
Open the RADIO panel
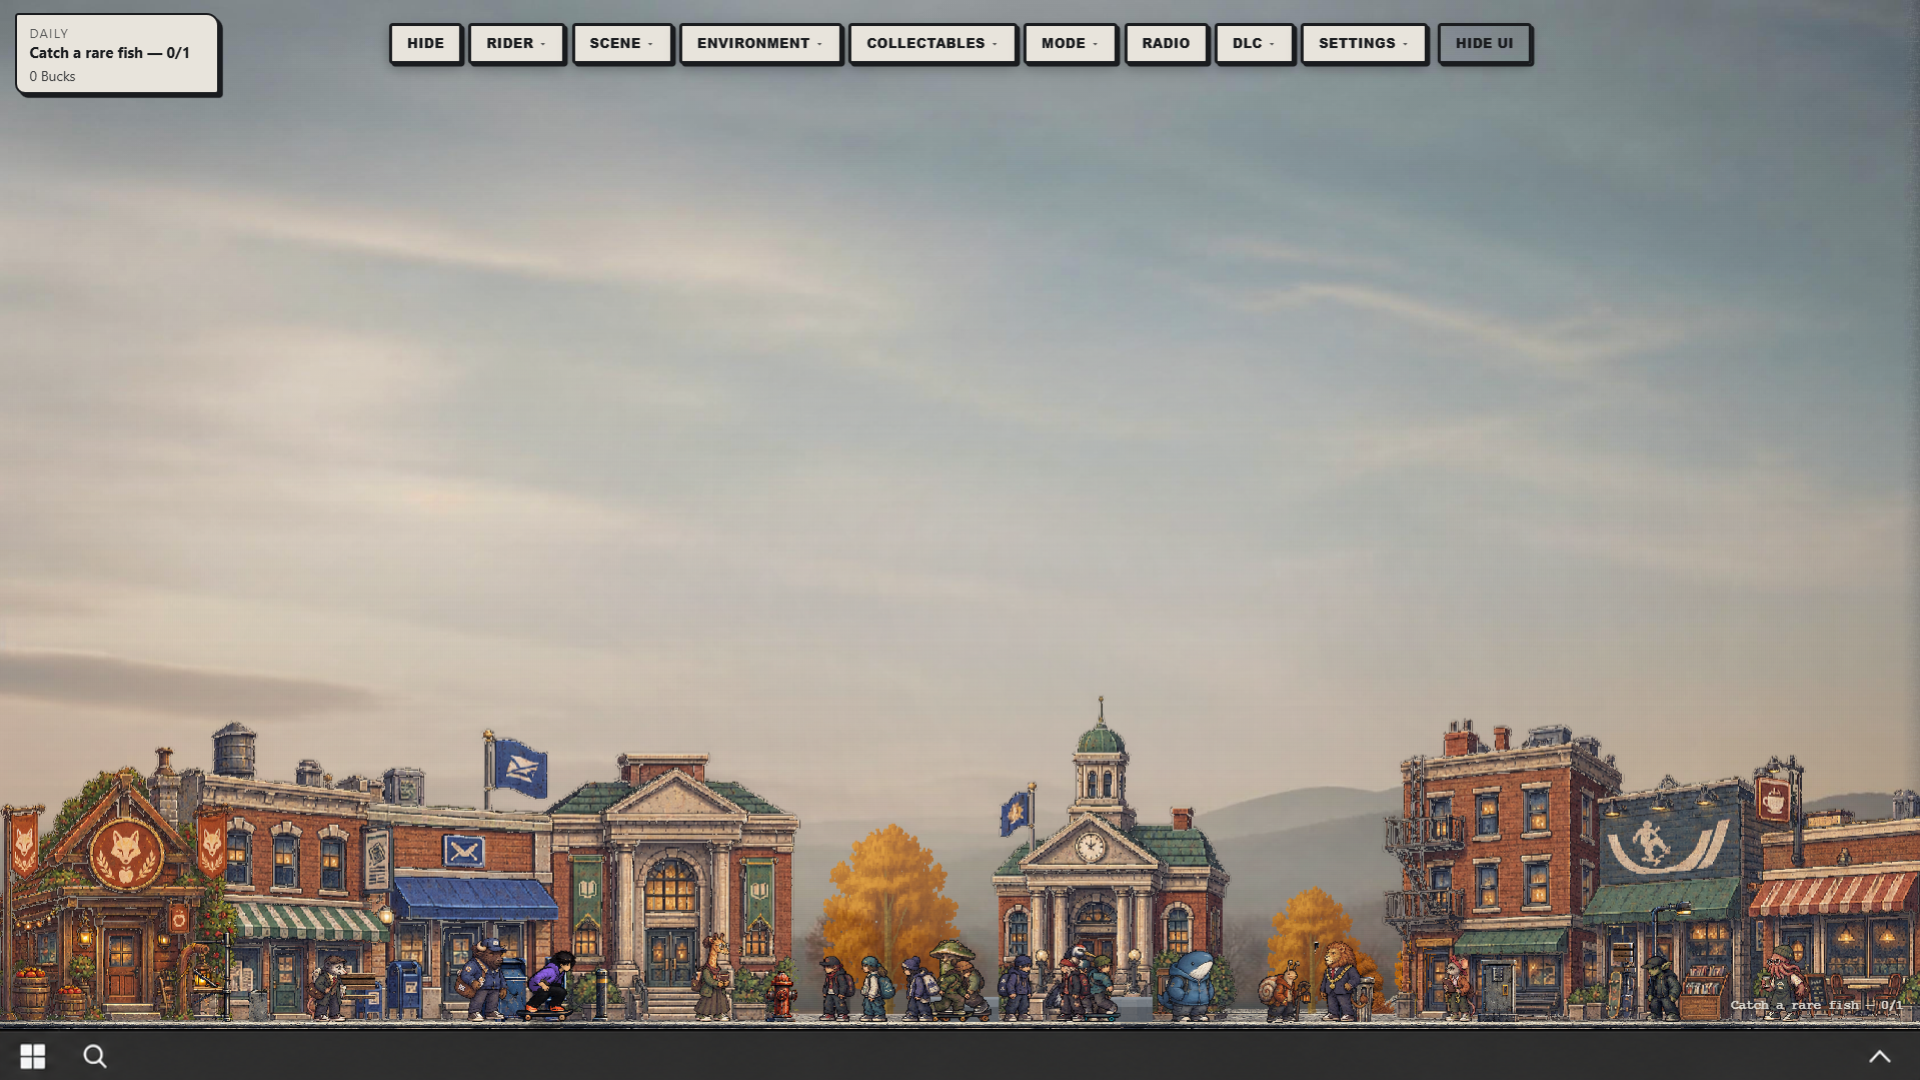pos(1166,44)
